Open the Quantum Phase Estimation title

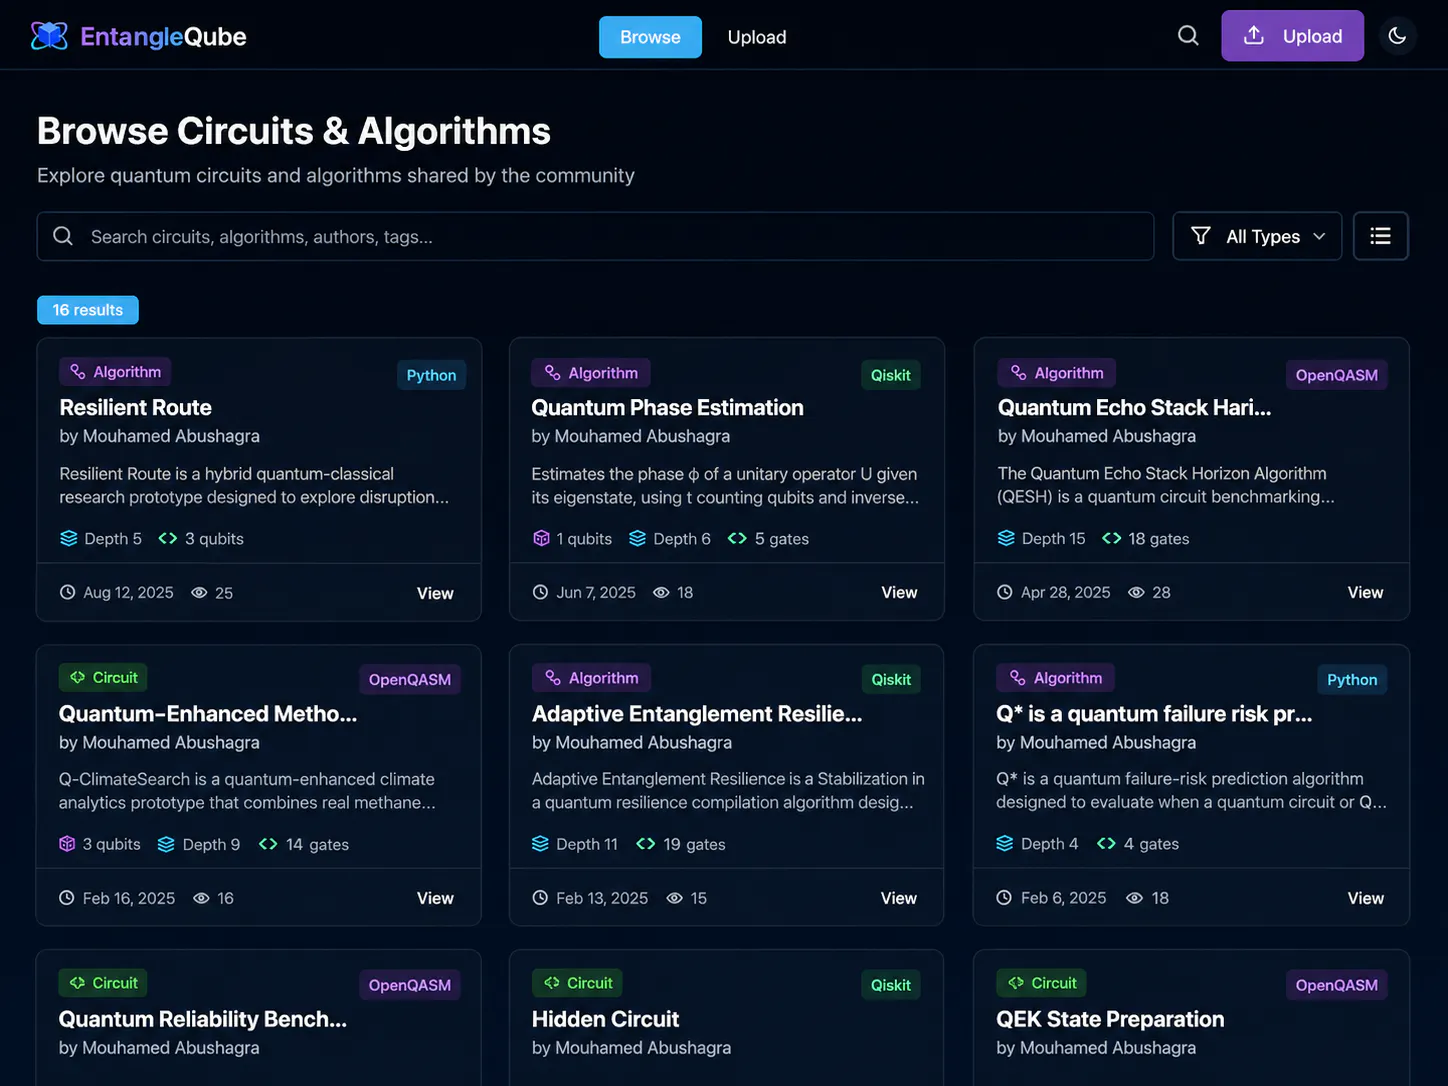click(x=667, y=407)
